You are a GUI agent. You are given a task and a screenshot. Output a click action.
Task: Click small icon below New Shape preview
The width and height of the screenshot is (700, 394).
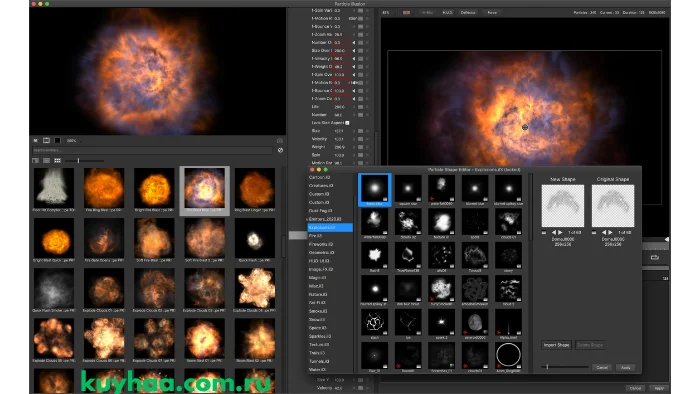pyautogui.click(x=544, y=232)
